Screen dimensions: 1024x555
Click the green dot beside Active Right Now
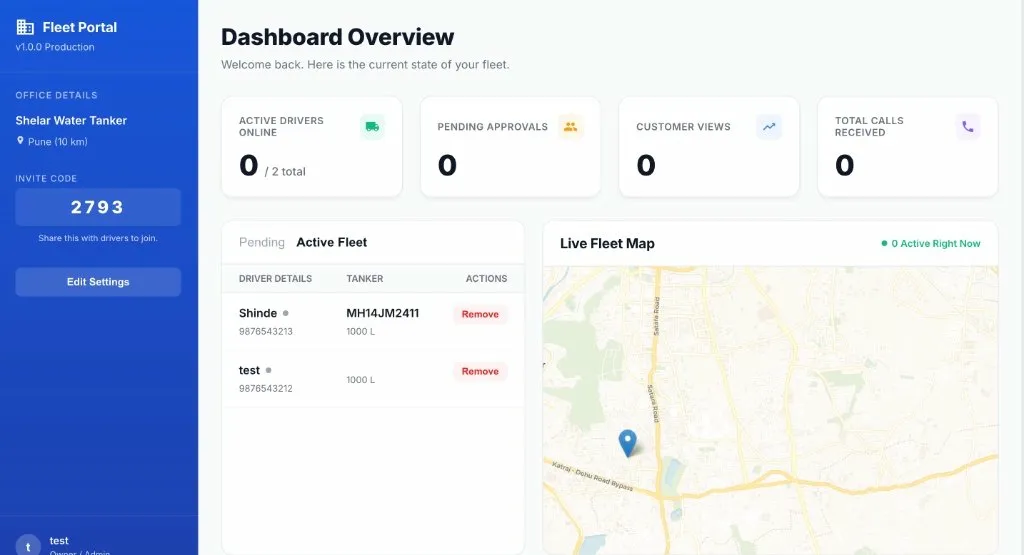click(884, 244)
